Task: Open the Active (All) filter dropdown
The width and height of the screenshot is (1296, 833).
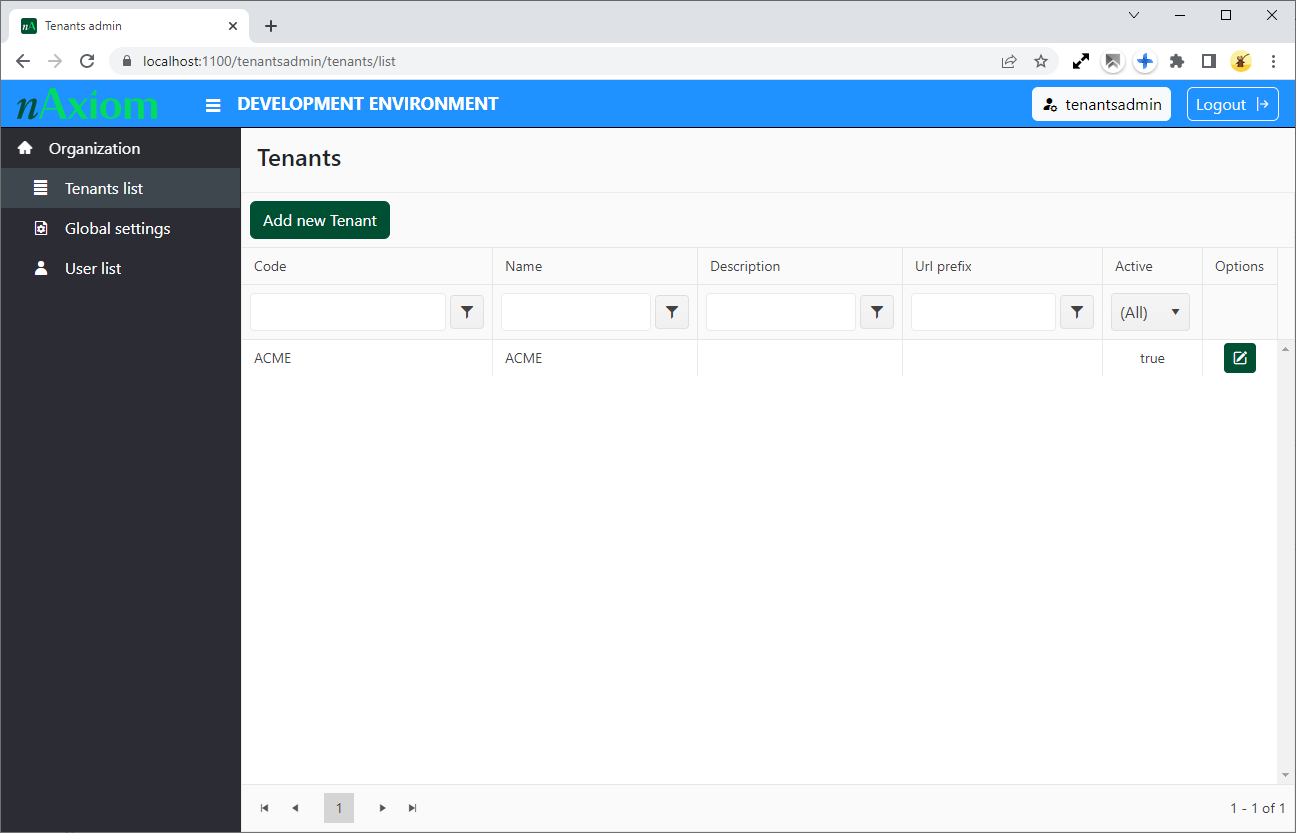Action: point(1150,312)
